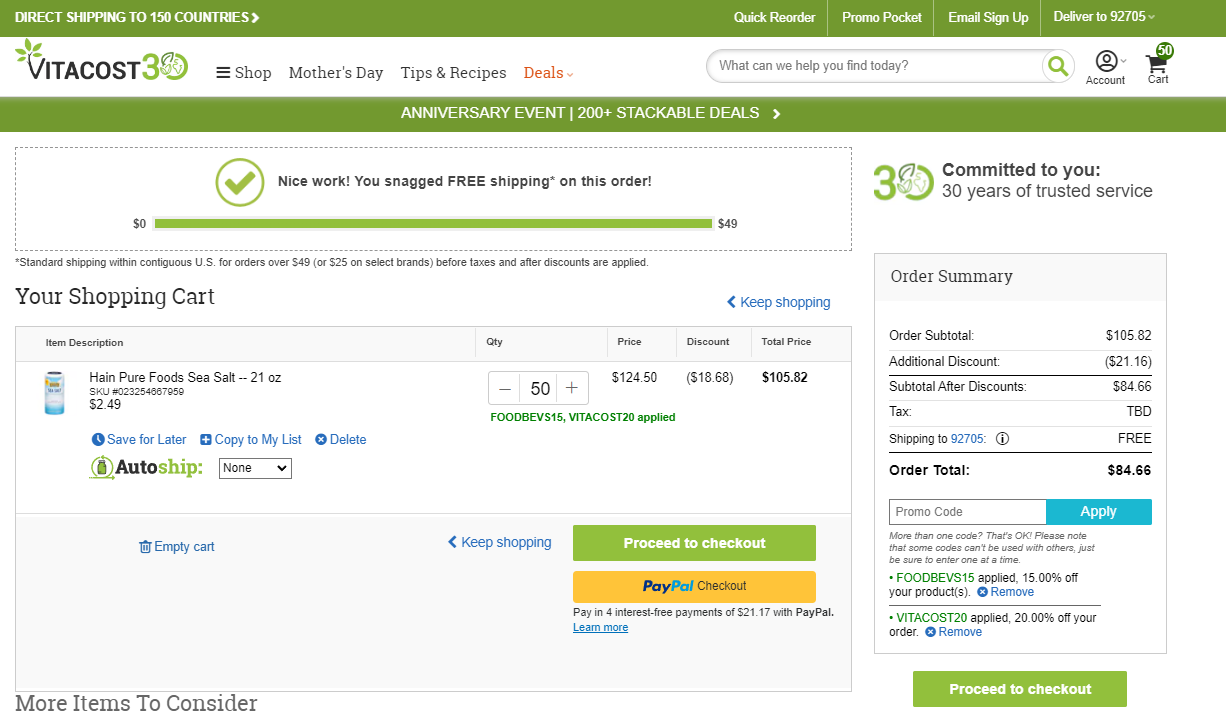Click the Order Total $84.66 value
This screenshot has height=722, width=1226.
(1129, 470)
